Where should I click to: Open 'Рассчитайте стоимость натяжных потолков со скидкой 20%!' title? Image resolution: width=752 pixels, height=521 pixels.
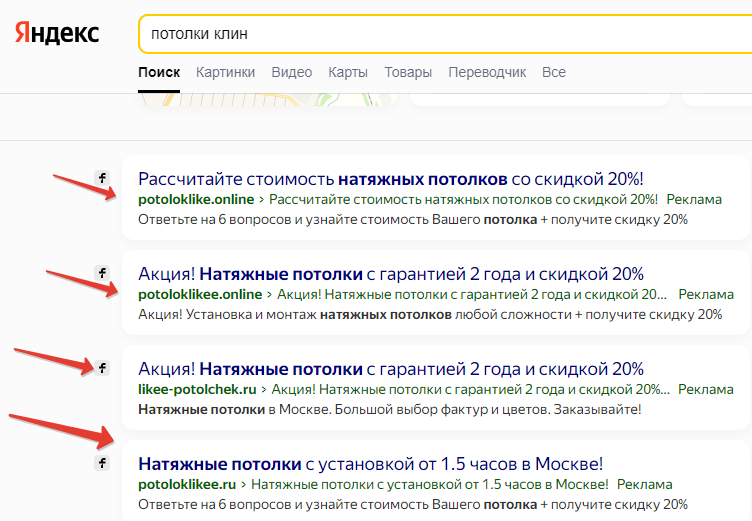[390, 179]
